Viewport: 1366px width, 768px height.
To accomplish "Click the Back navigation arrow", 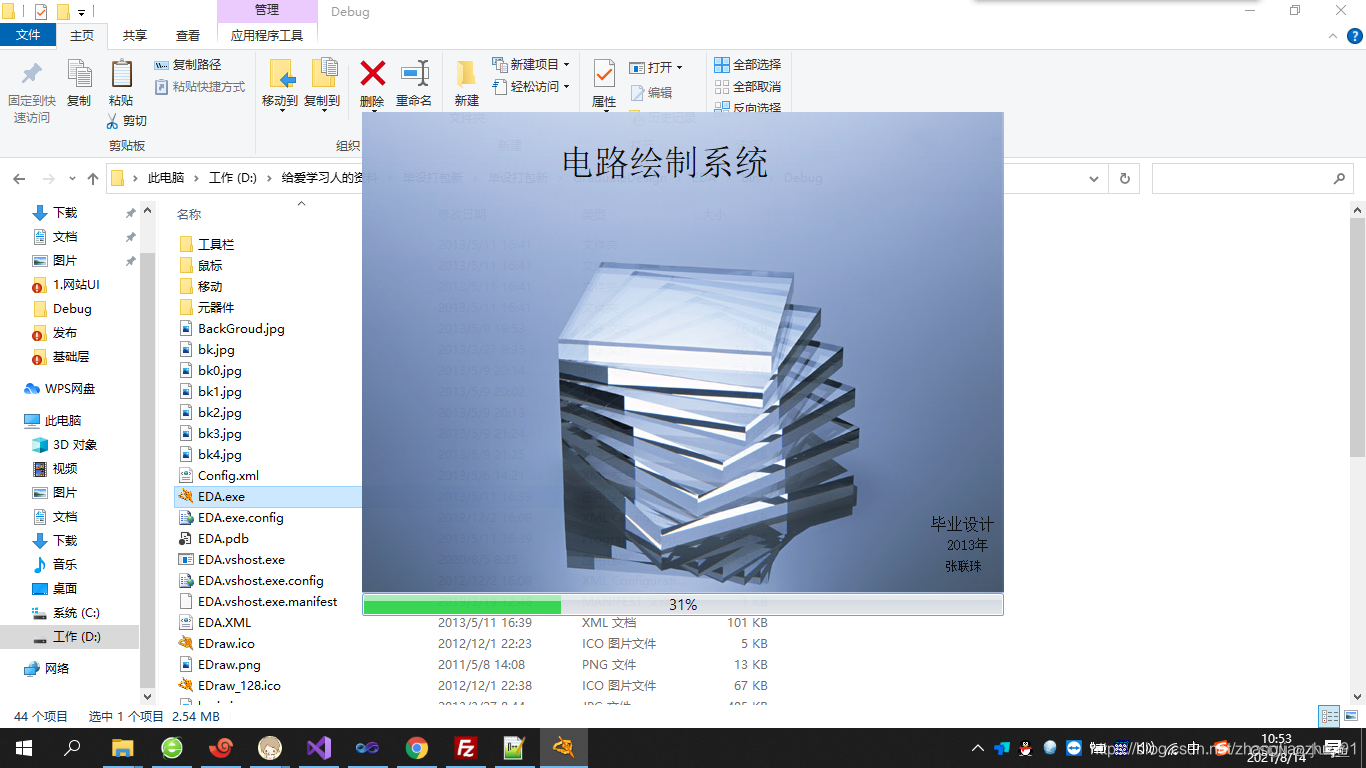I will click(19, 179).
